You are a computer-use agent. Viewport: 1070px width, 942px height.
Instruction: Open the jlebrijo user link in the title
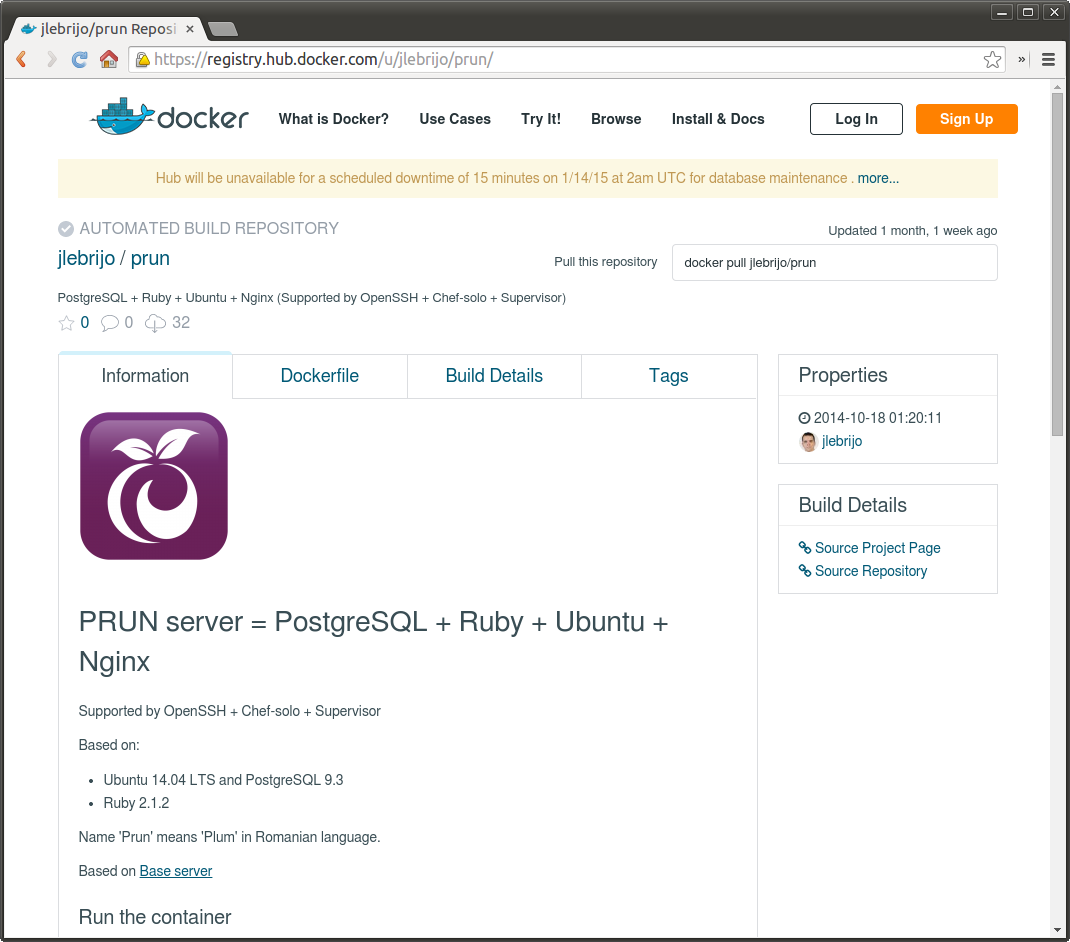pyautogui.click(x=86, y=259)
